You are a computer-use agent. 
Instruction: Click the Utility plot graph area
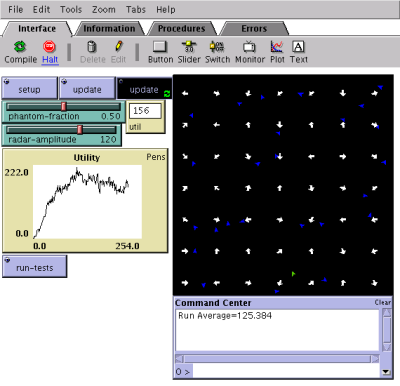pos(88,202)
